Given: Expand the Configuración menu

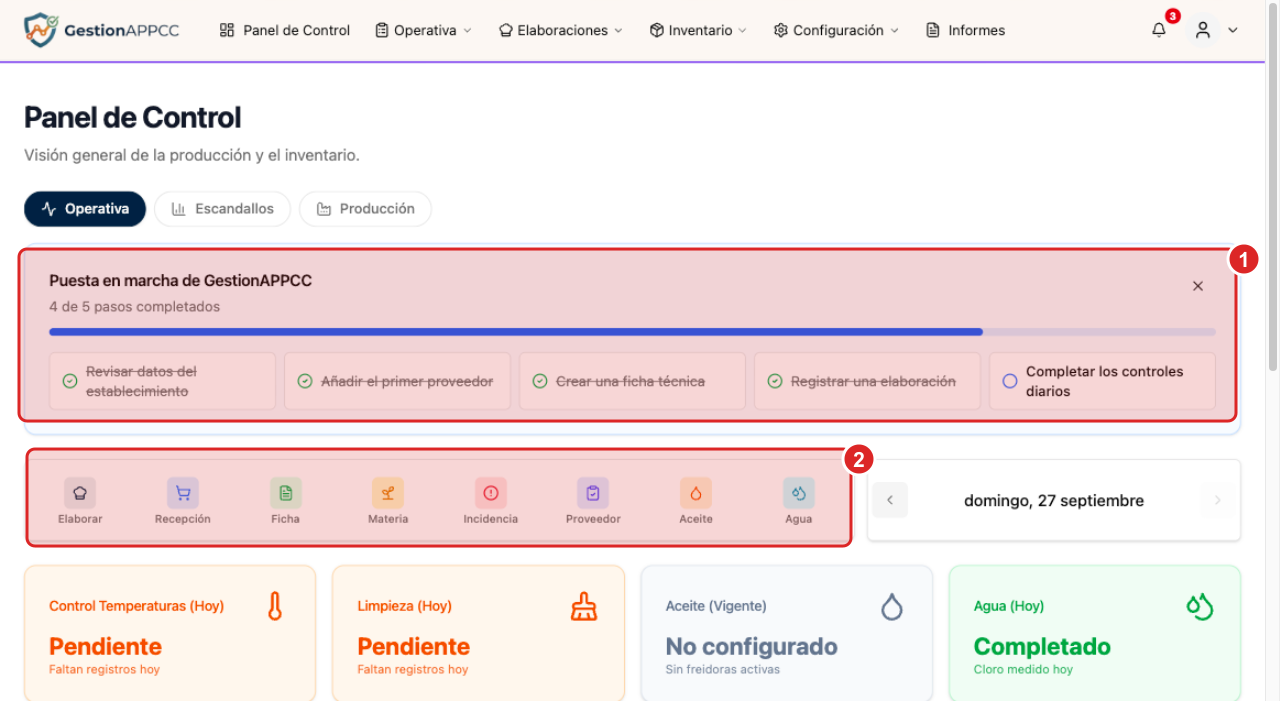Looking at the screenshot, I should click(x=836, y=30).
